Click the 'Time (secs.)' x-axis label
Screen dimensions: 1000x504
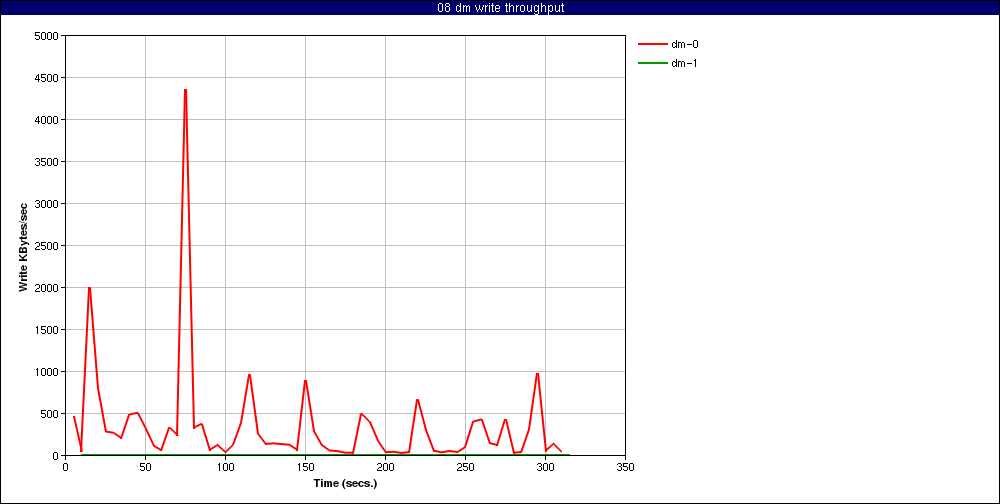pos(346,483)
